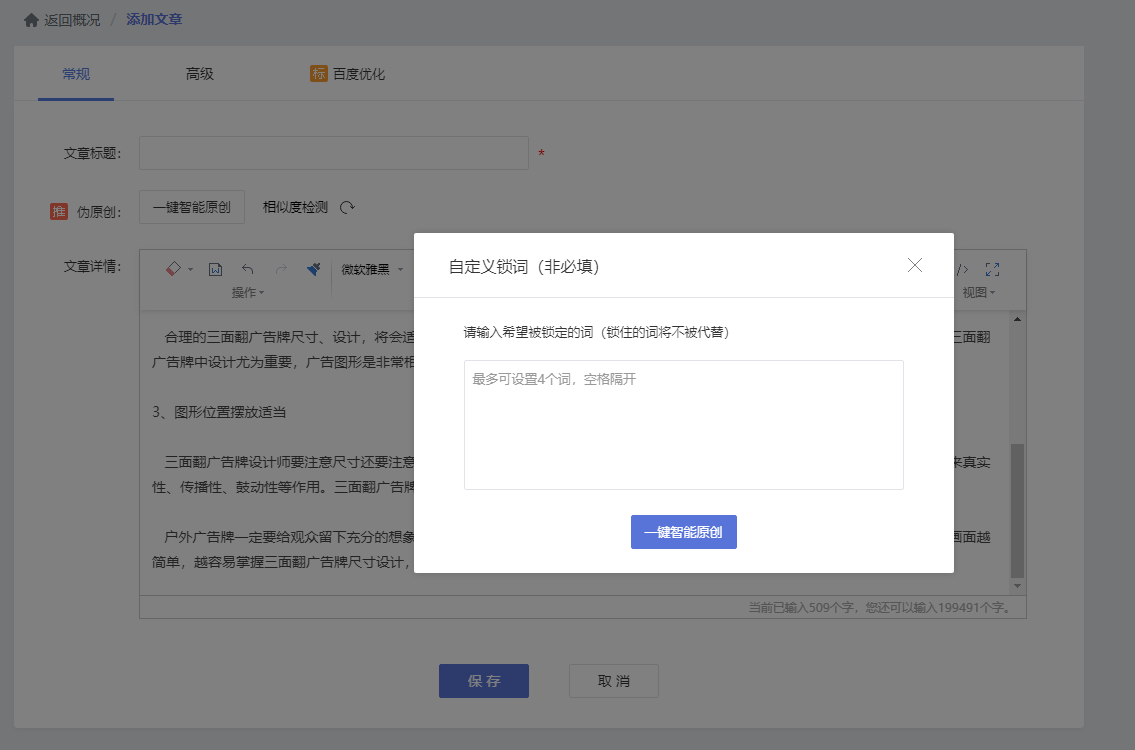
Task: Click the home icon beside 返回概况
Action: click(31, 20)
